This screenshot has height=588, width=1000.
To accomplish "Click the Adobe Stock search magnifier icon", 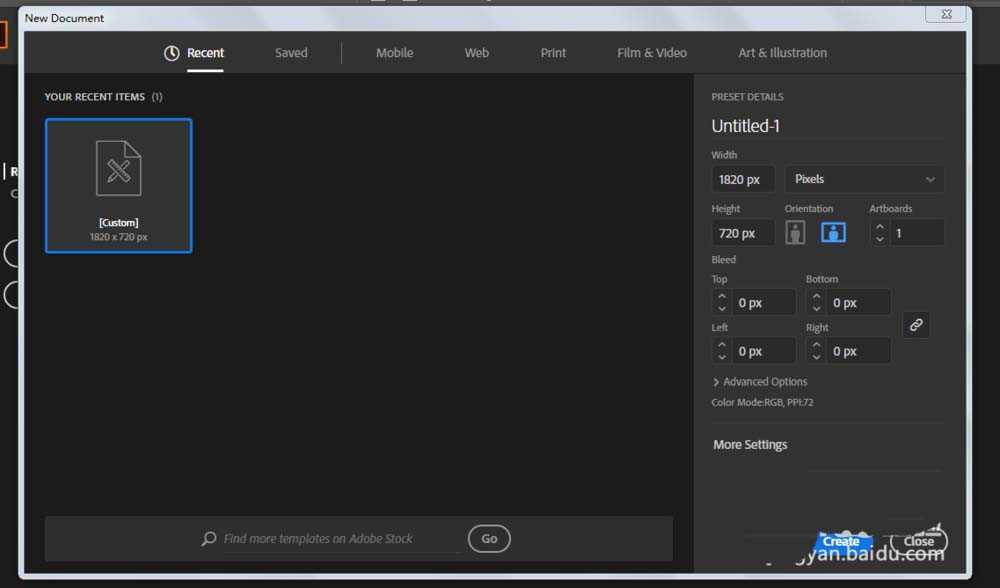I will (x=208, y=539).
